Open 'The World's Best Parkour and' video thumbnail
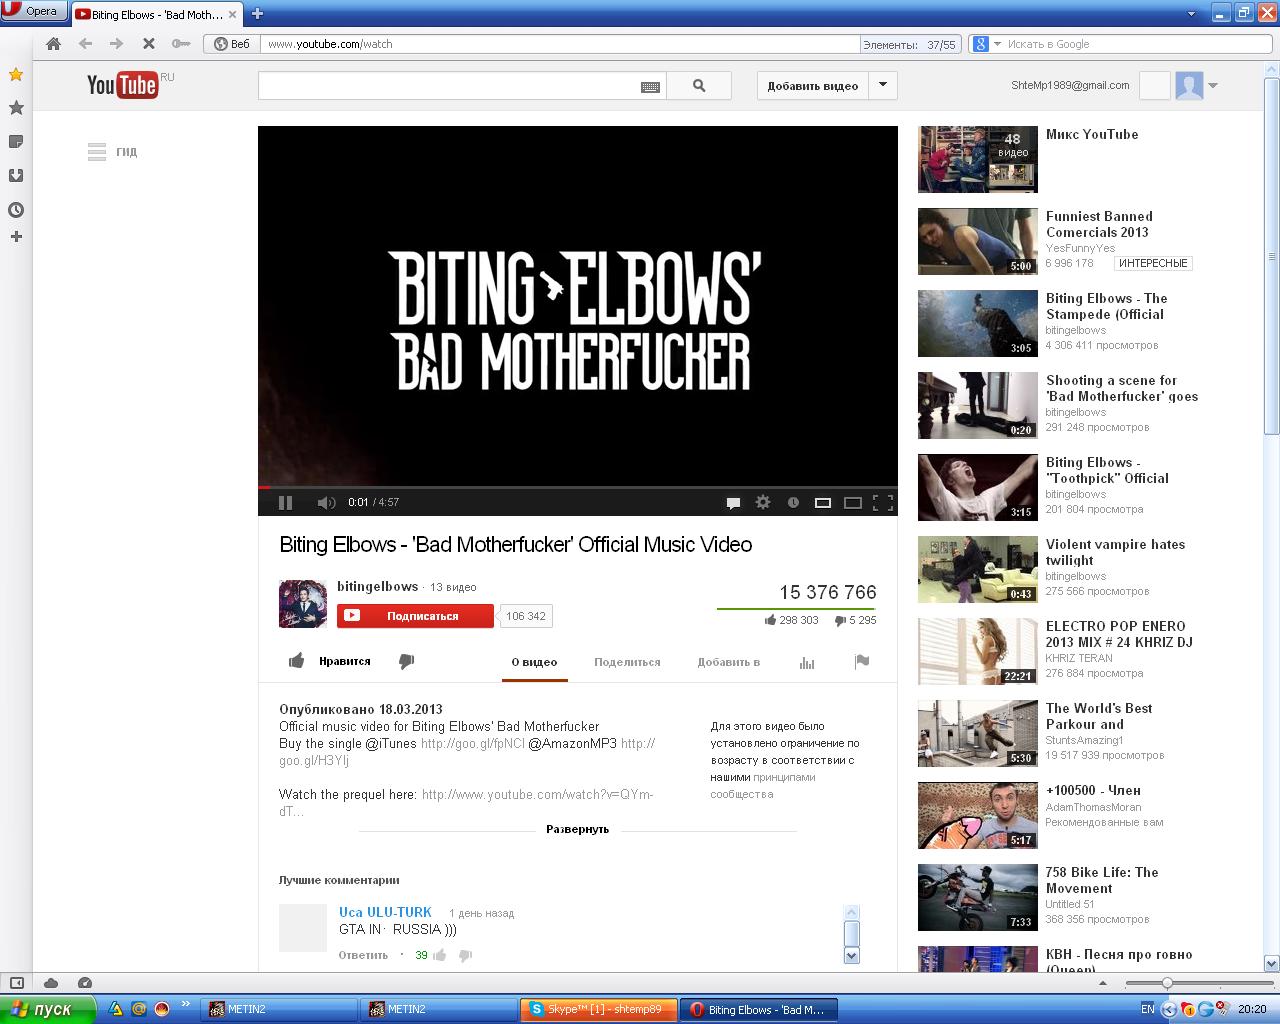This screenshot has height=1024, width=1280. [x=978, y=733]
